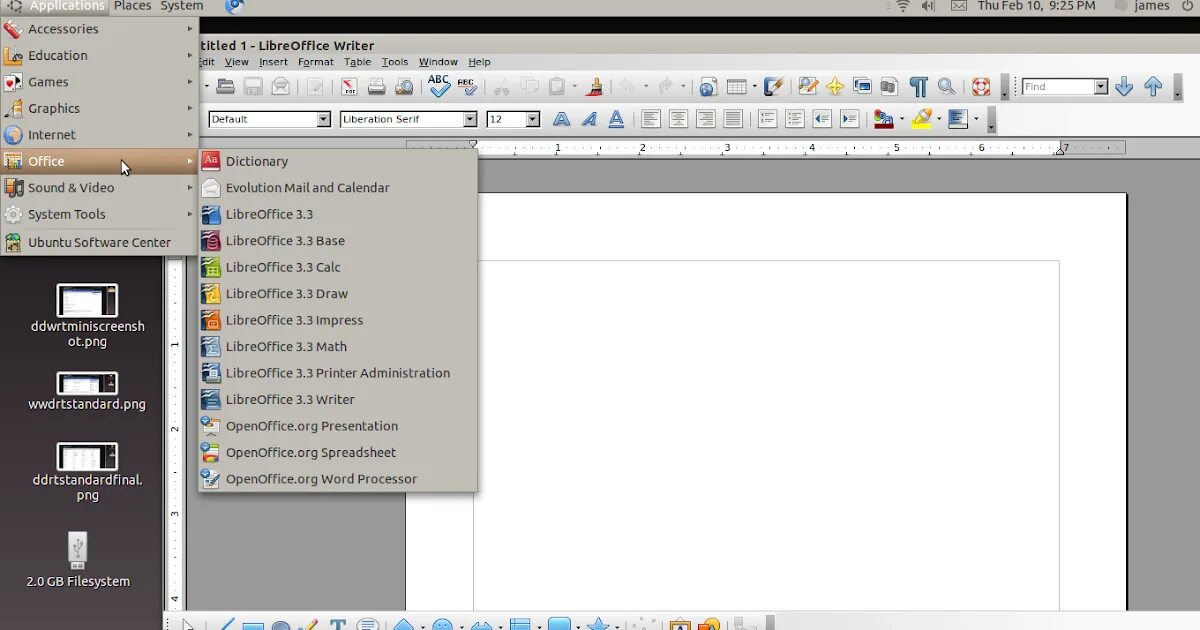Image resolution: width=1200 pixels, height=630 pixels.
Task: Open the Find field dropdown arrow
Action: click(1101, 87)
